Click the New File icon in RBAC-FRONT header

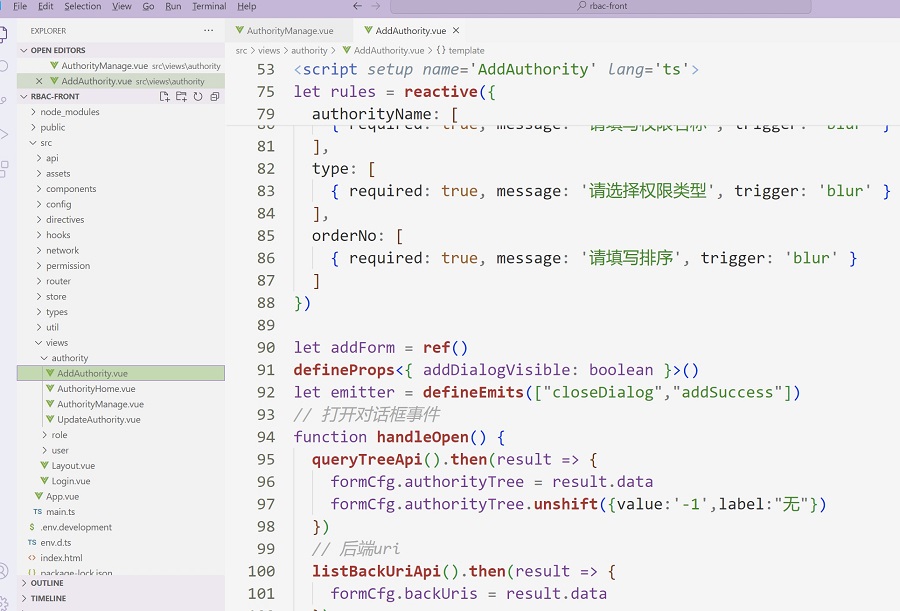[165, 97]
